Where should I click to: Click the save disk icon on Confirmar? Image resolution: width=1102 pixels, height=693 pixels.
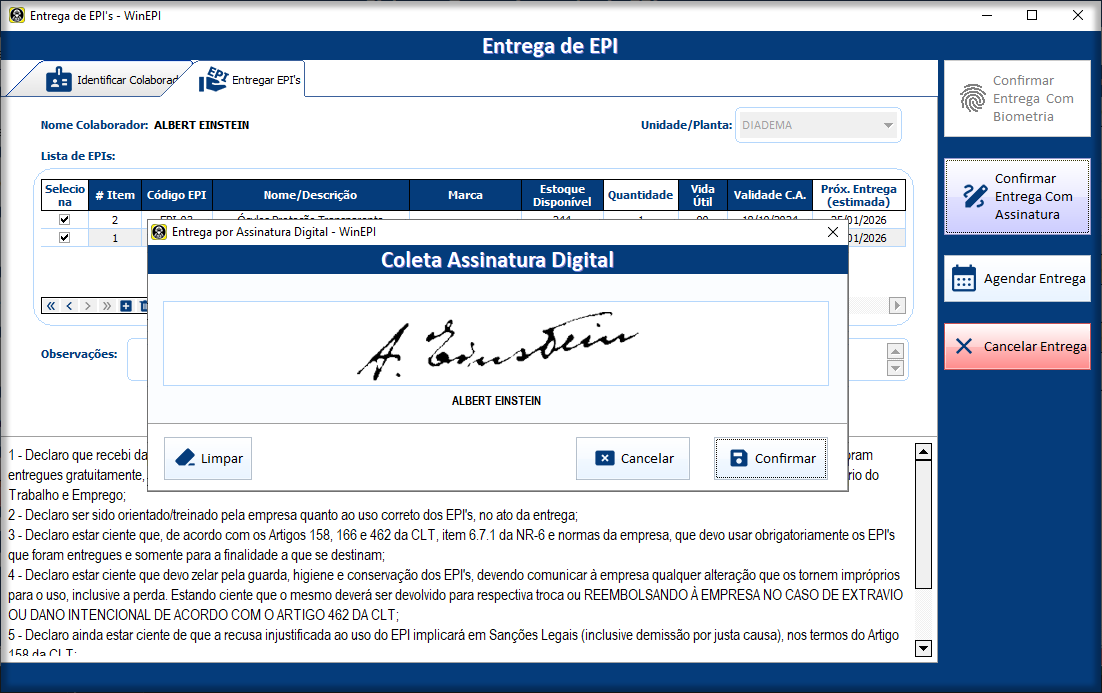738,458
